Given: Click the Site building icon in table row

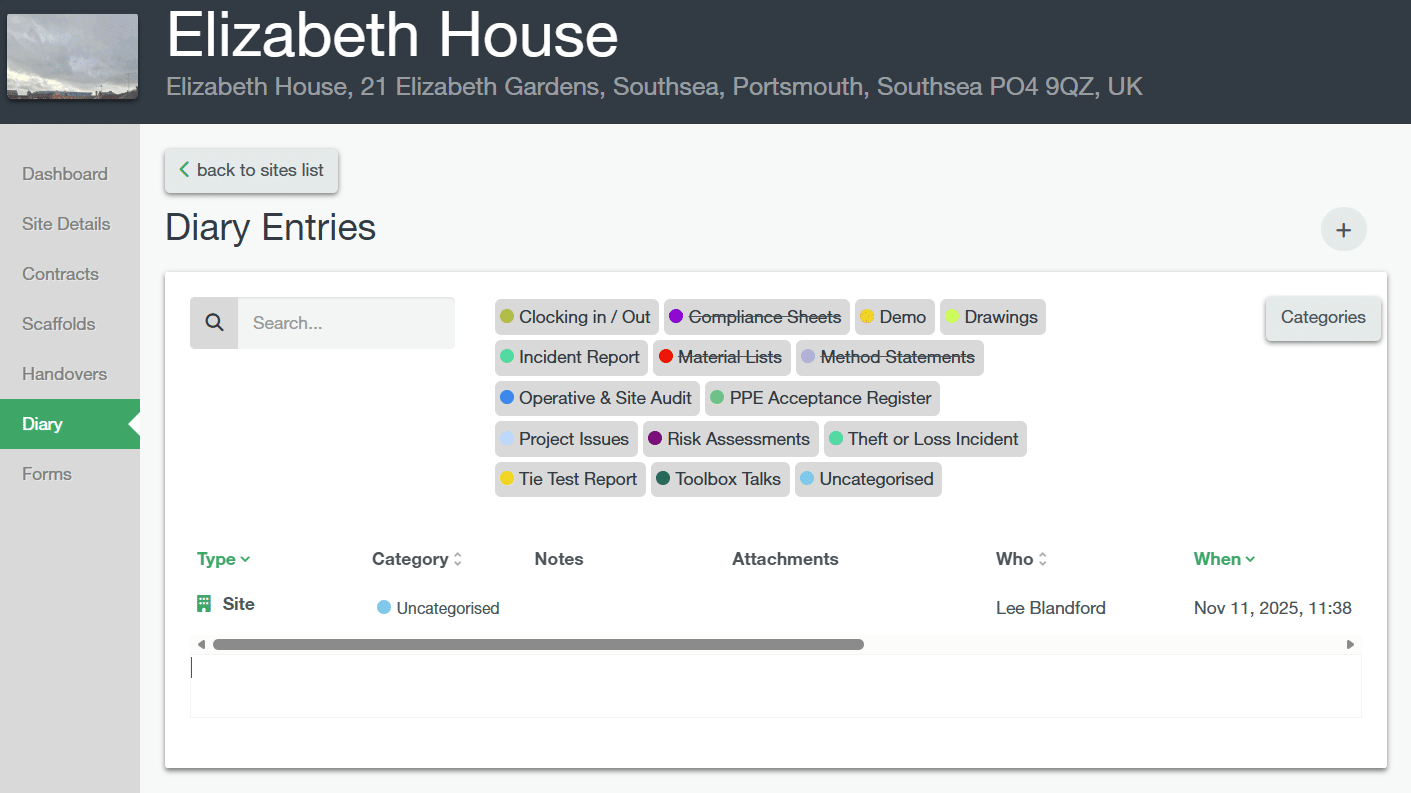Looking at the screenshot, I should tap(204, 604).
